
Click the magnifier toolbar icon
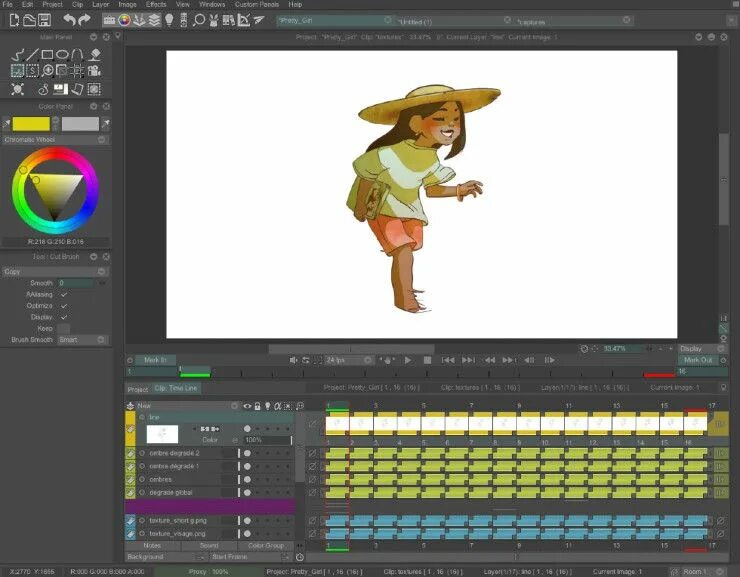[200, 20]
